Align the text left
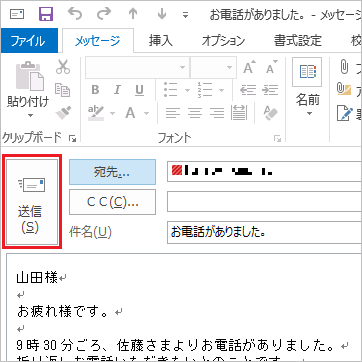362x362 pixels. coord(172,113)
